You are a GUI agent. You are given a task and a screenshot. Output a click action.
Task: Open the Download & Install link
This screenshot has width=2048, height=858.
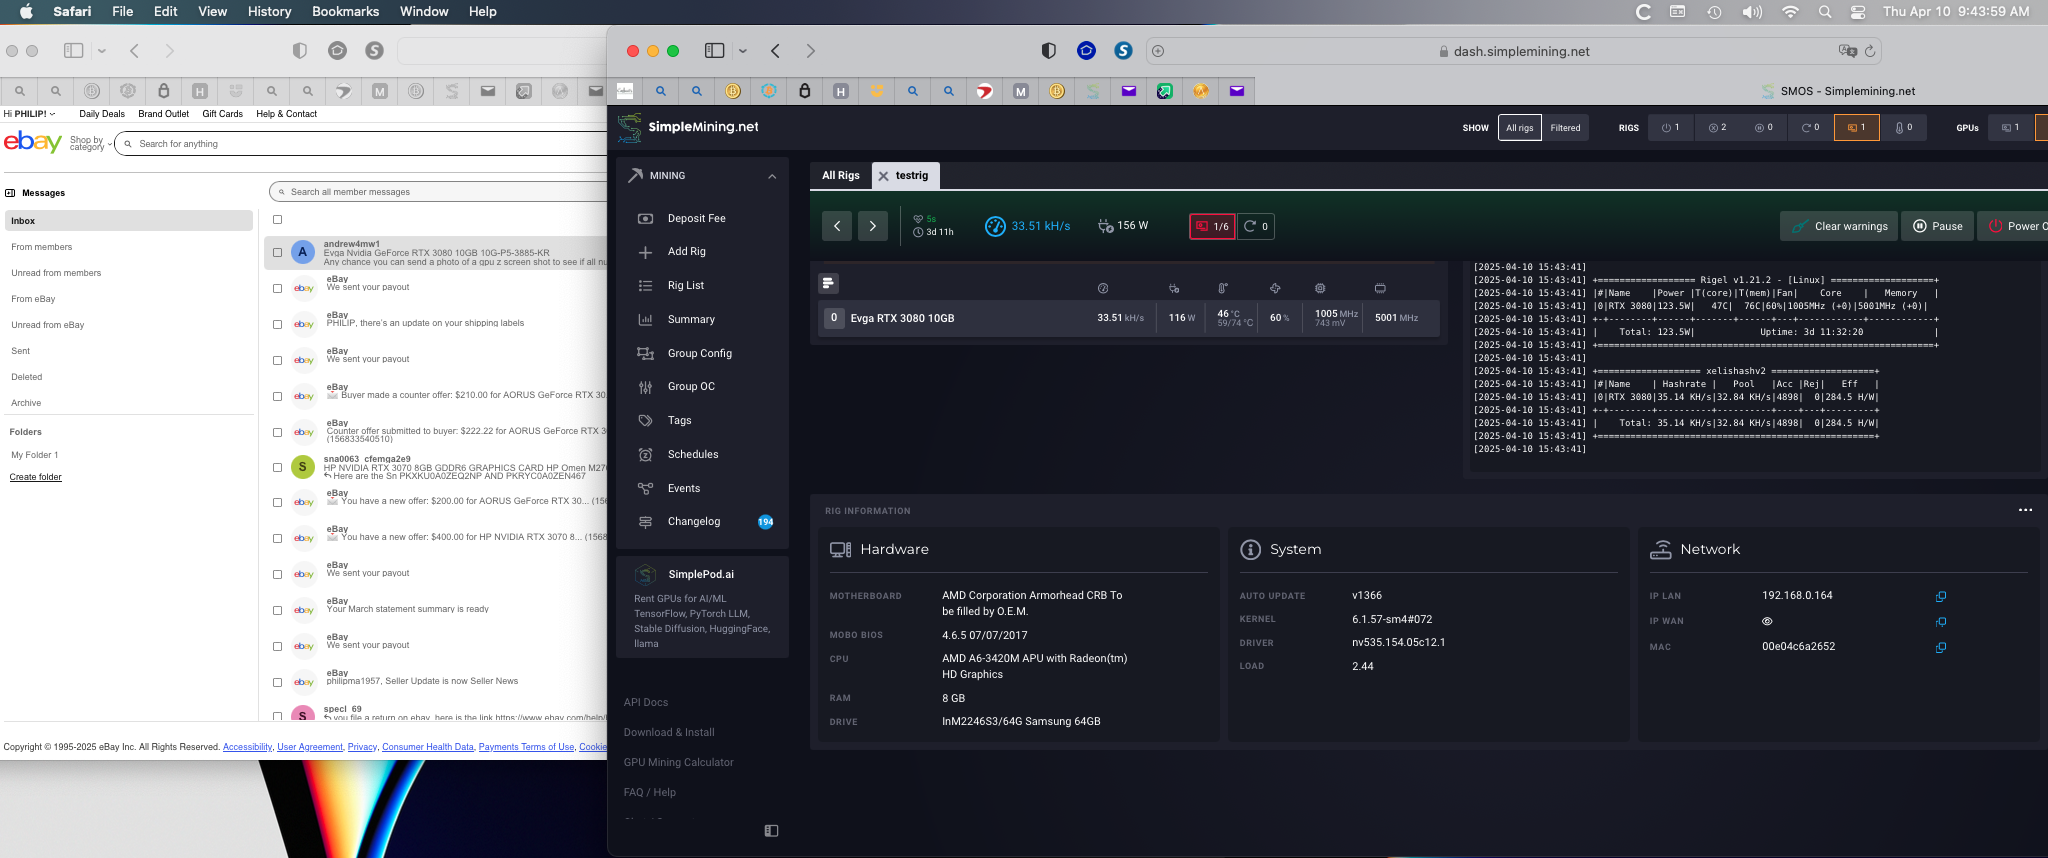pos(669,733)
